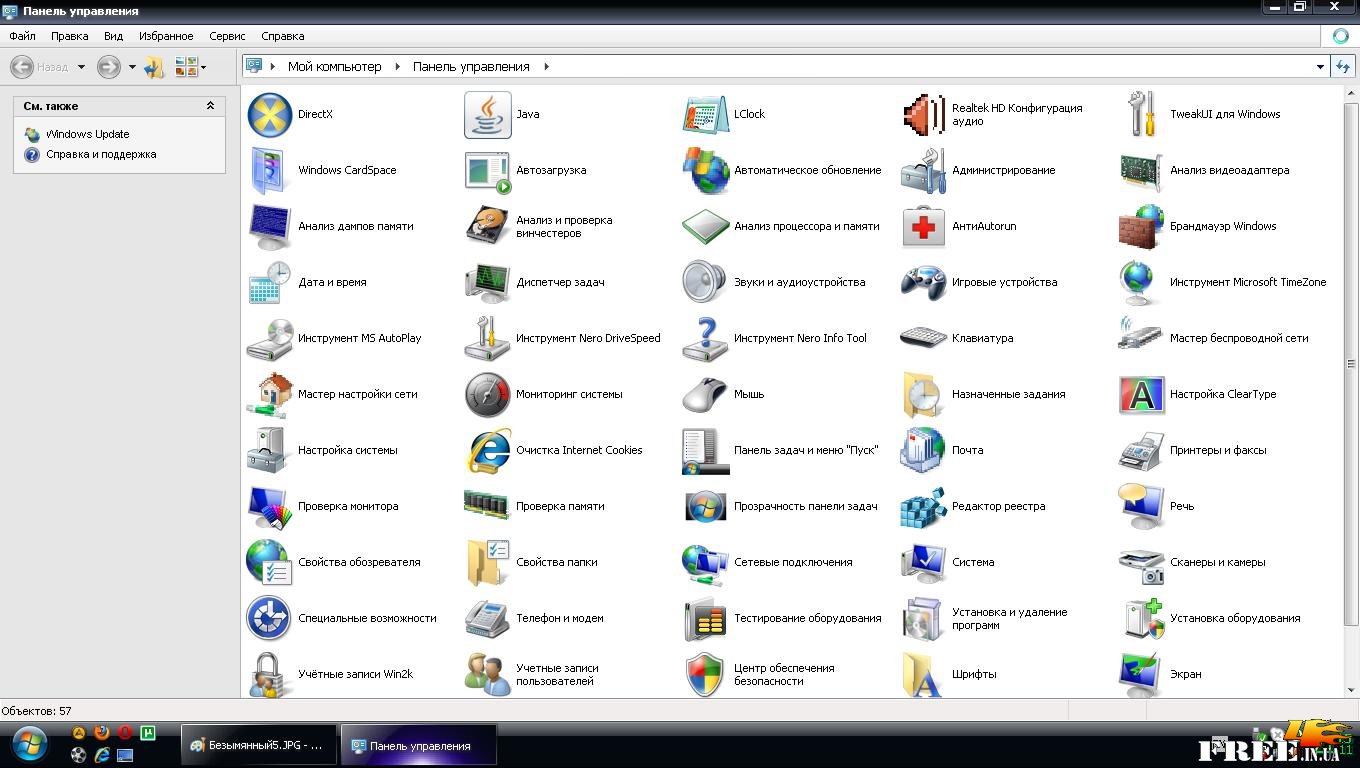Expand the address bar dropdown arrow
Viewport: 1360px width, 768px height.
[1320, 67]
